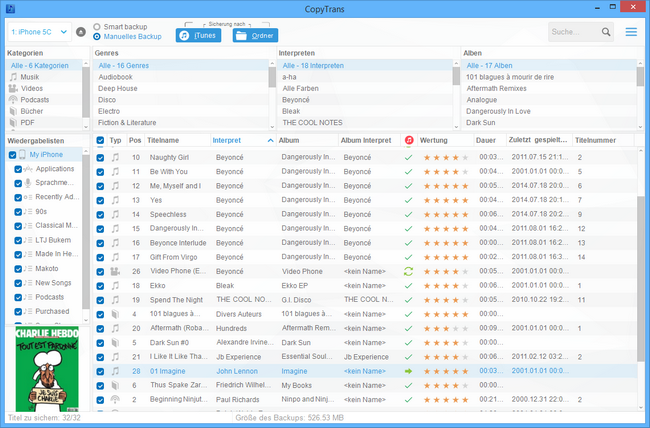Open the iPhone 5C device dropdown

click(x=39, y=32)
